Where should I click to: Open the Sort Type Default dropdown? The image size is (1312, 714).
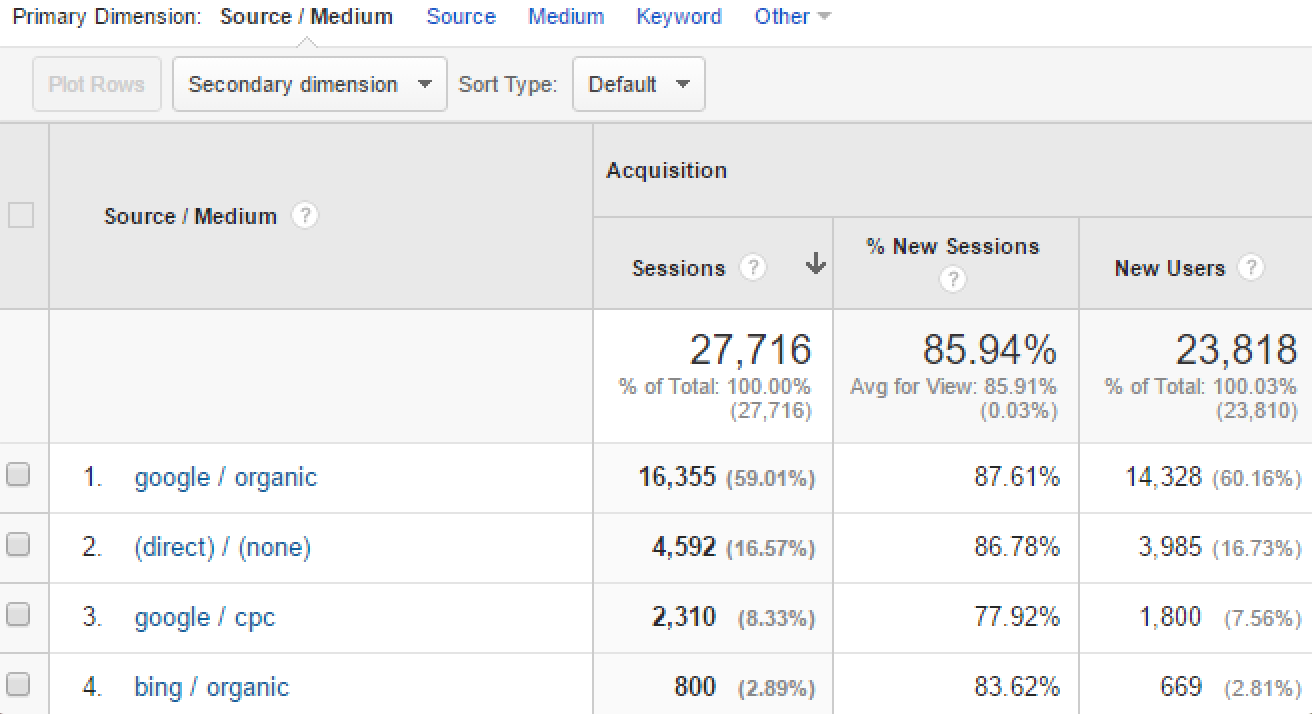638,84
